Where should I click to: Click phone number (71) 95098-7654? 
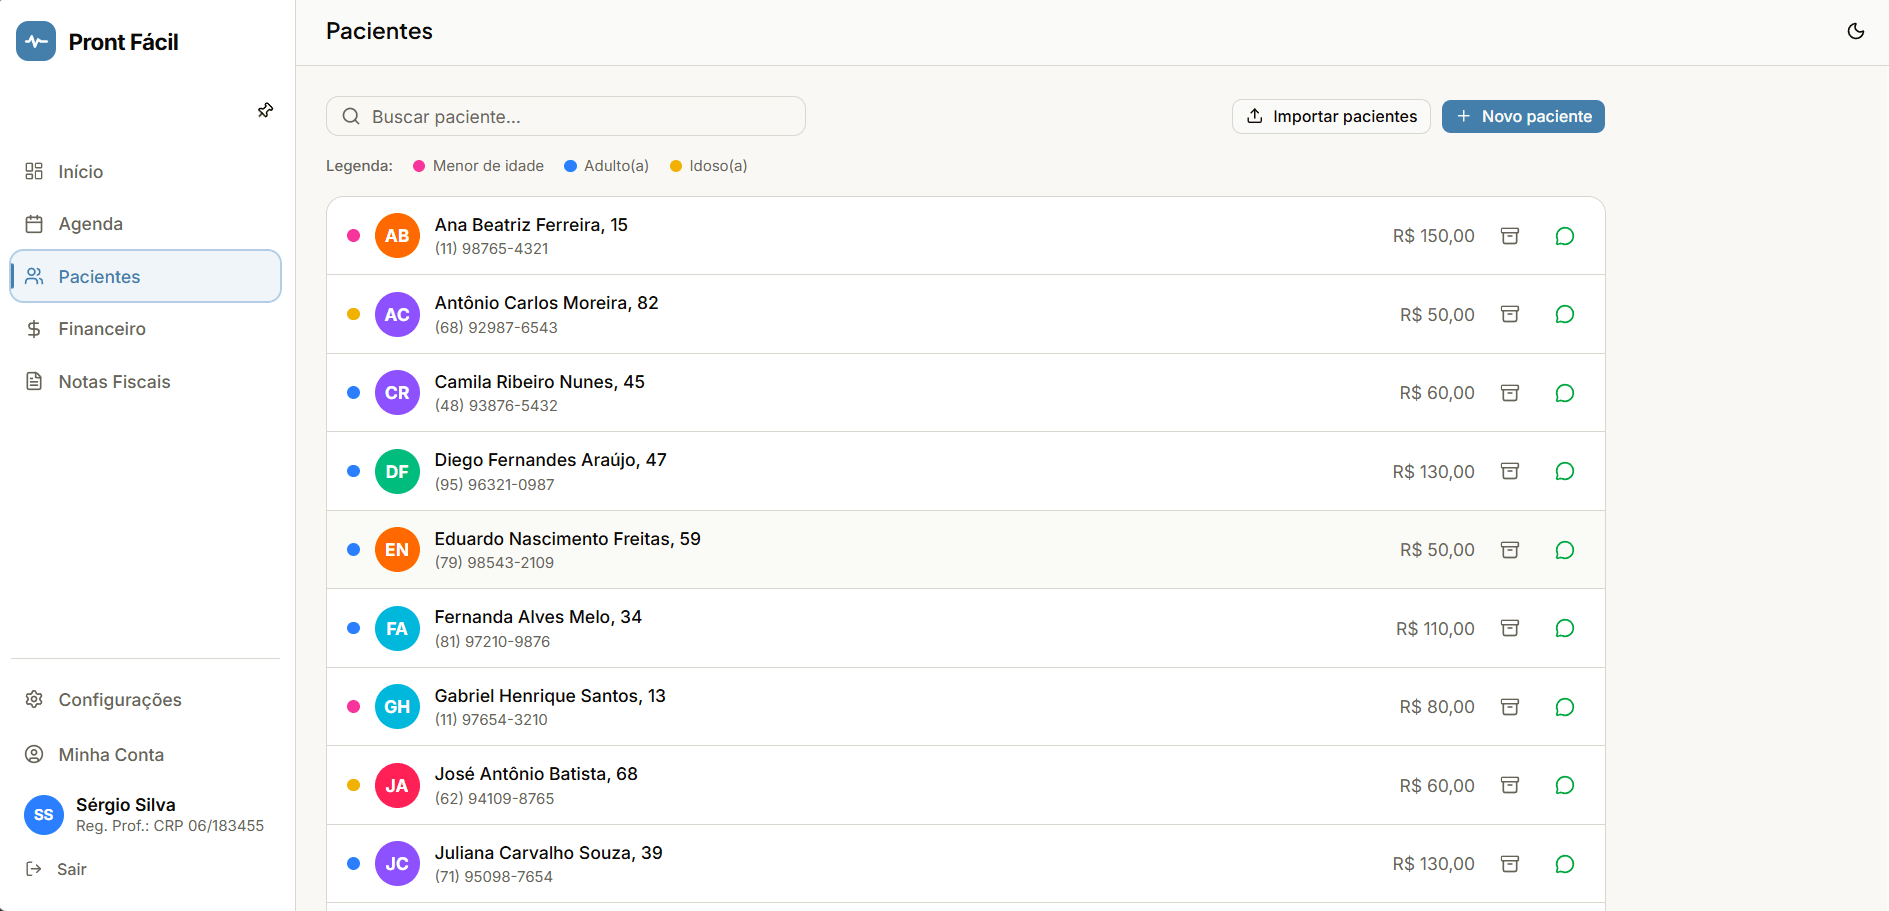click(493, 877)
